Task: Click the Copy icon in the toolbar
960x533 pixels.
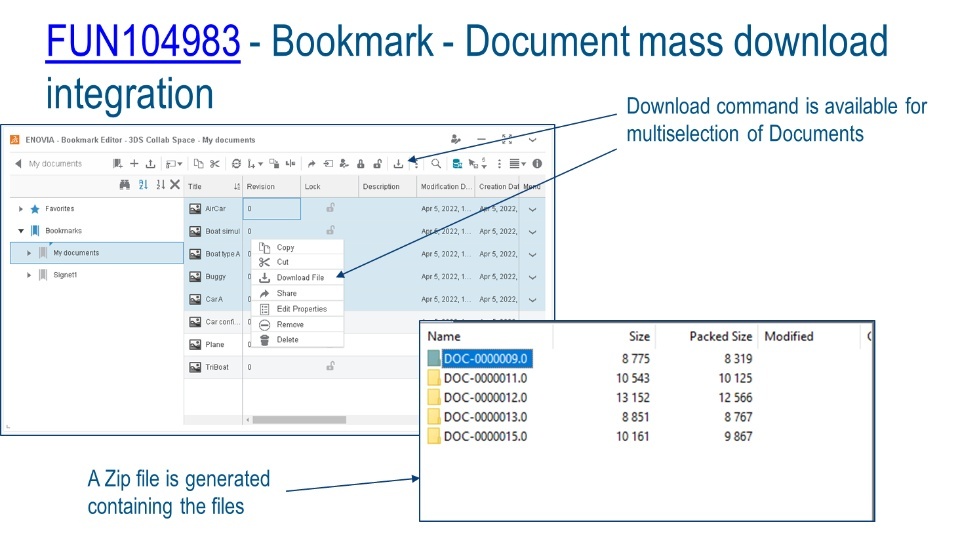Action: click(x=198, y=163)
